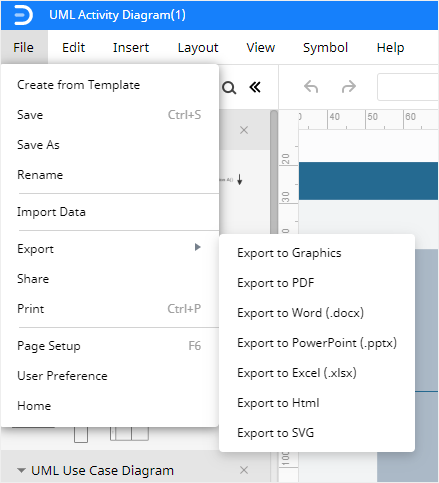439x483 pixels.
Task: Click the segmented rectangle shape thumbnail
Action: pyautogui.click(x=129, y=434)
